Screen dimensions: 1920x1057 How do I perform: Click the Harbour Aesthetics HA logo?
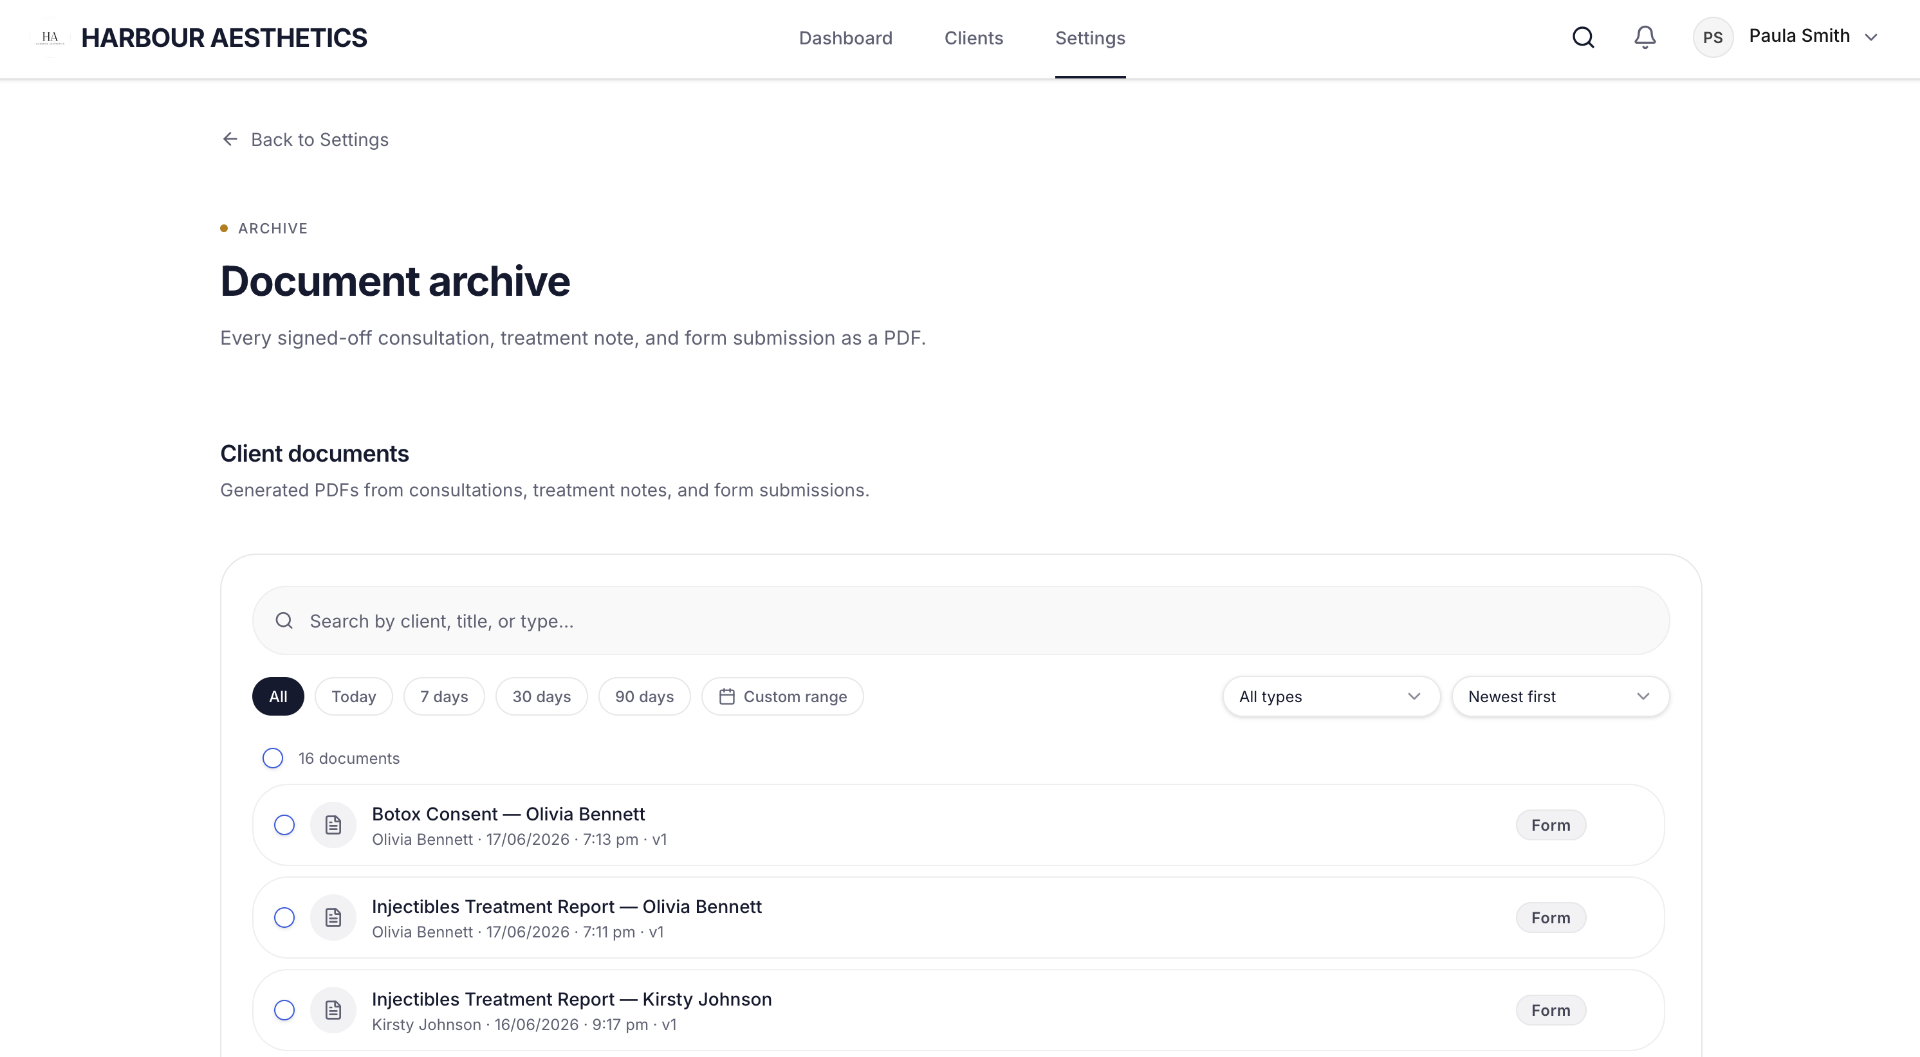pos(50,38)
